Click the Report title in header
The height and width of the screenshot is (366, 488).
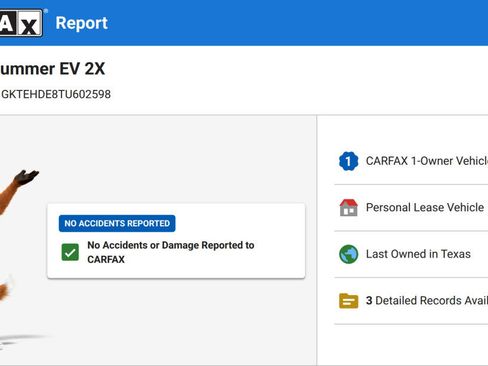click(x=82, y=23)
